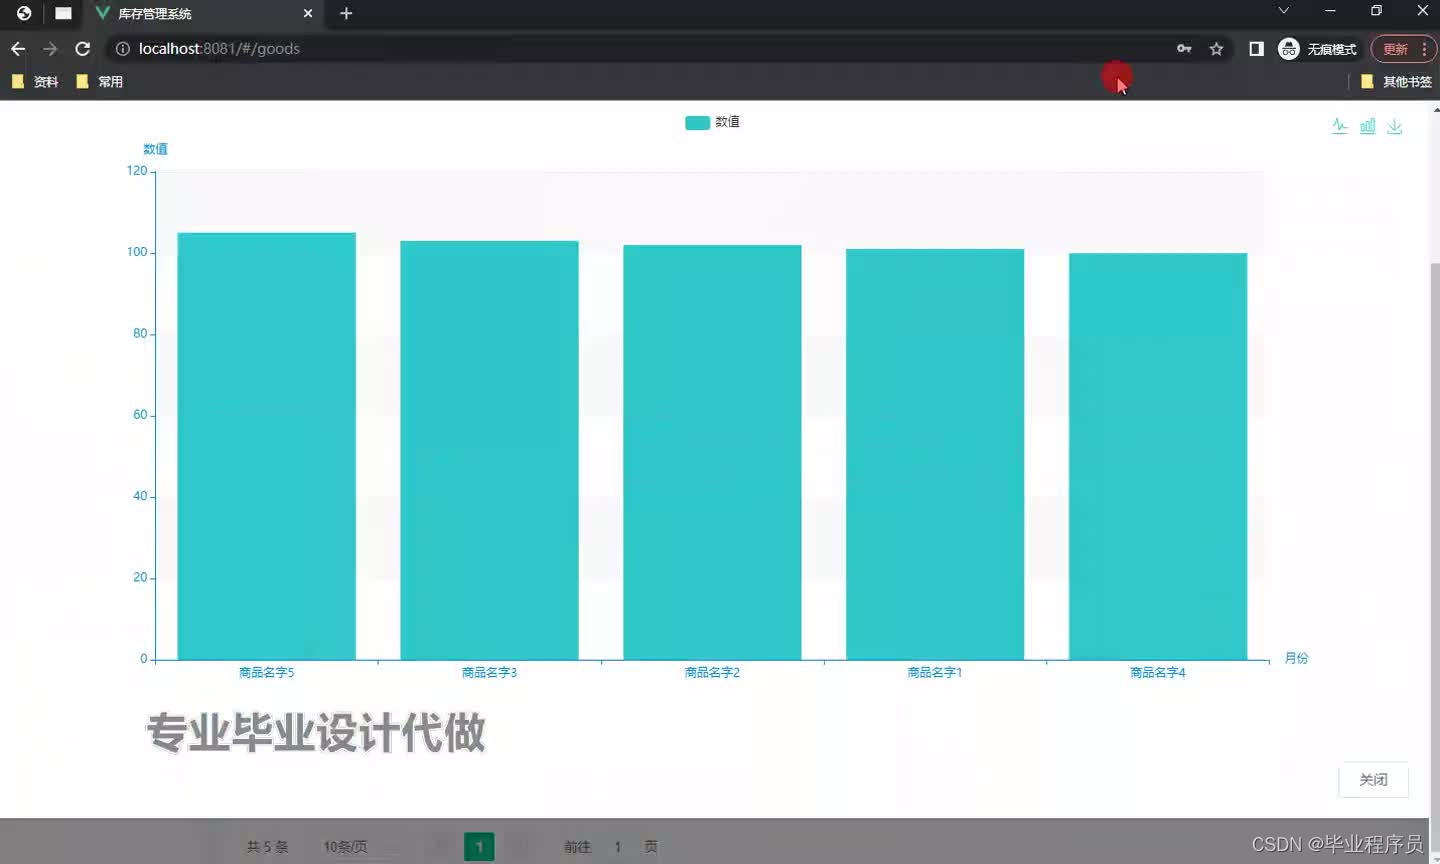Viewport: 1440px width, 864px height.
Task: Click the back navigation arrow
Action: click(x=17, y=48)
